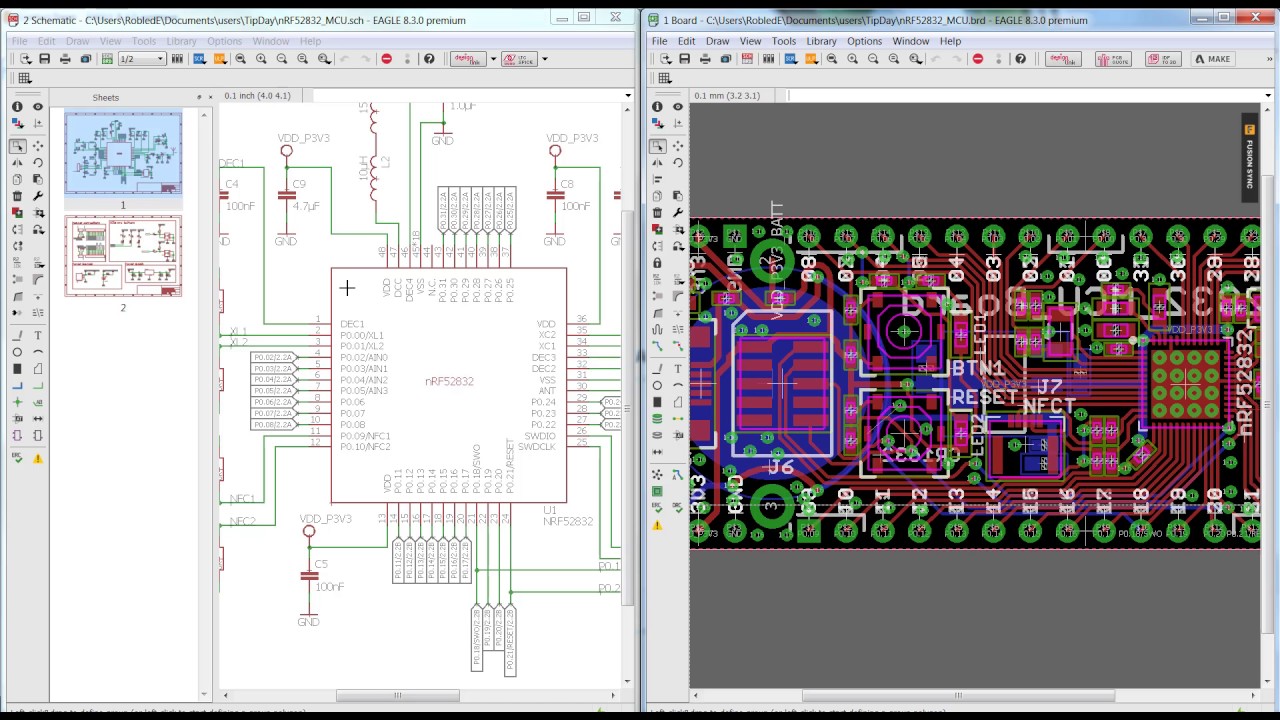Click the PCB Quote button

pos(1113,59)
